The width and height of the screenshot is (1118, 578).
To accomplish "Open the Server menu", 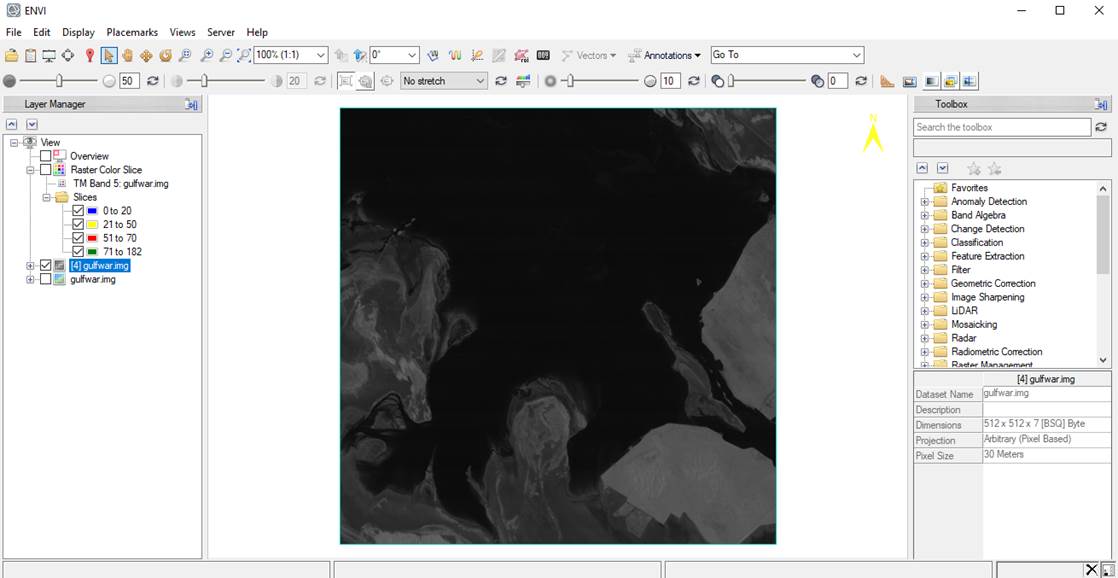I will pyautogui.click(x=221, y=32).
